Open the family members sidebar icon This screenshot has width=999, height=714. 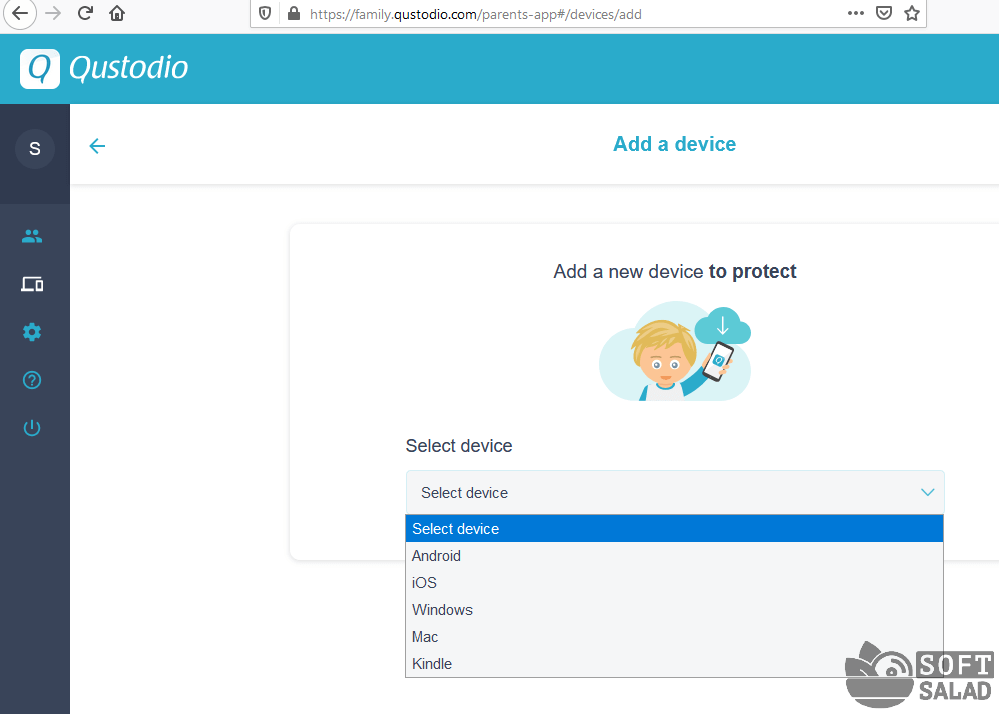point(32,236)
